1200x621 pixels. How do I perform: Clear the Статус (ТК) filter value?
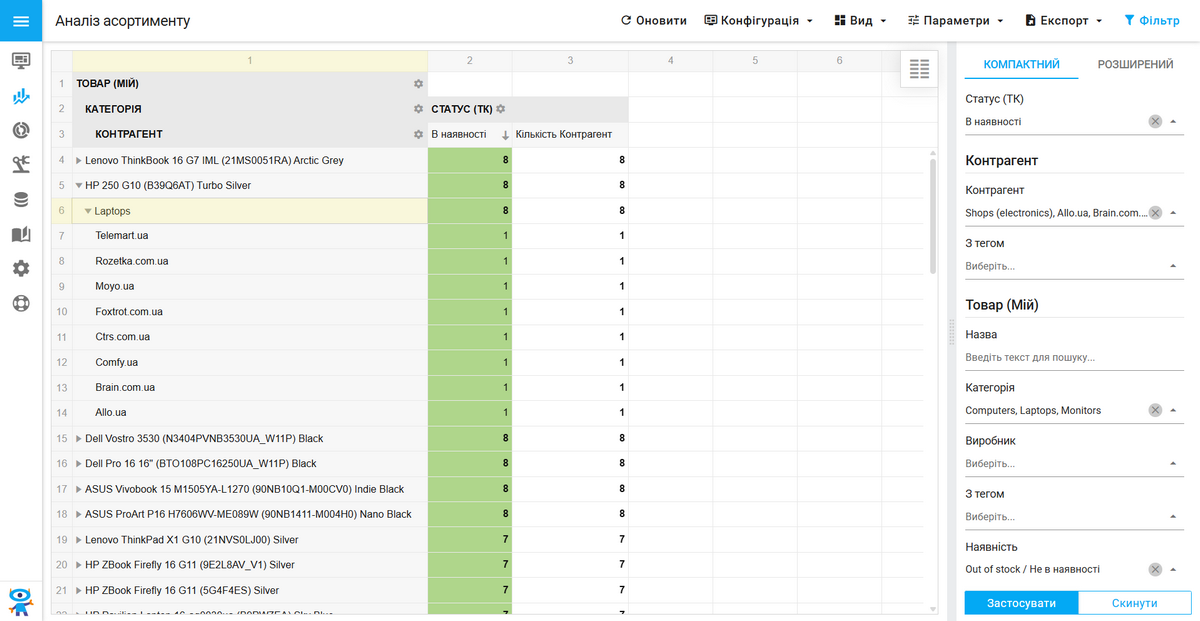(x=1155, y=122)
